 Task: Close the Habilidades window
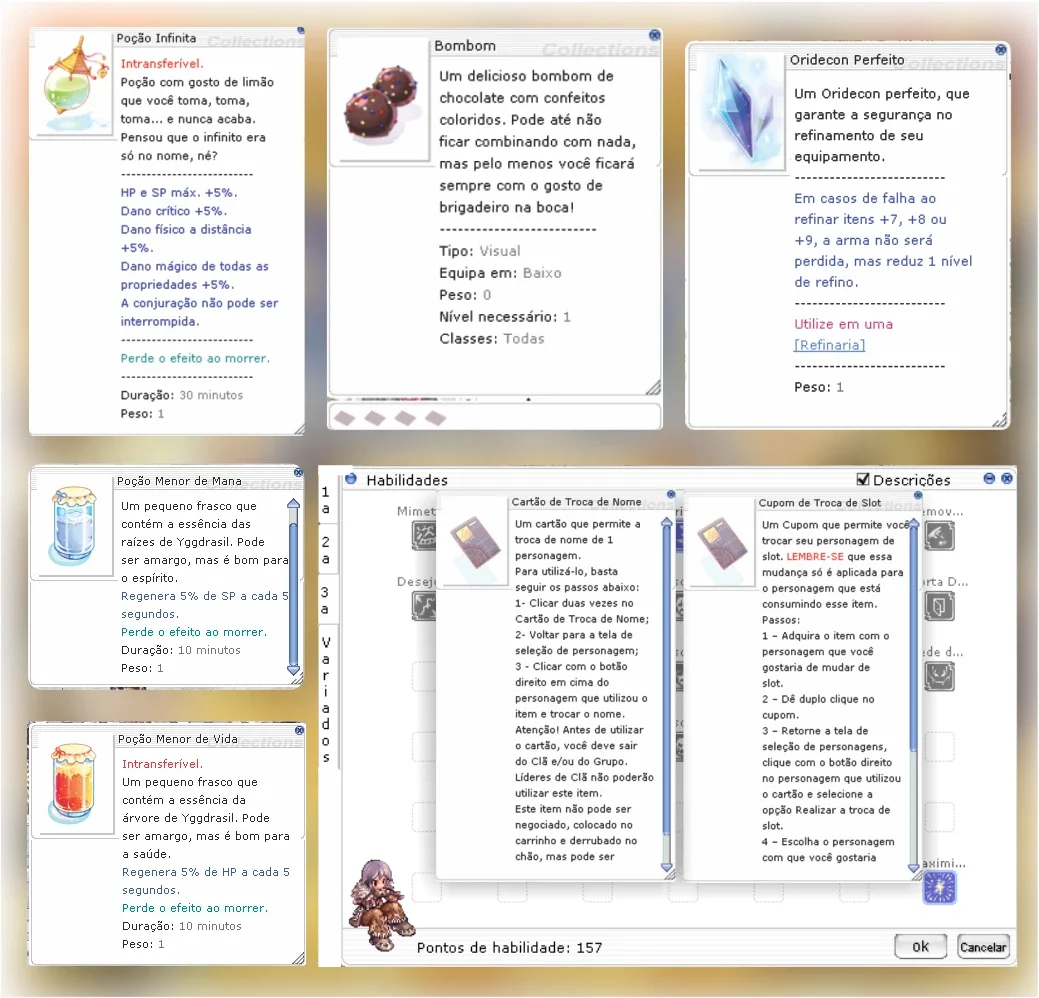click(x=1007, y=478)
